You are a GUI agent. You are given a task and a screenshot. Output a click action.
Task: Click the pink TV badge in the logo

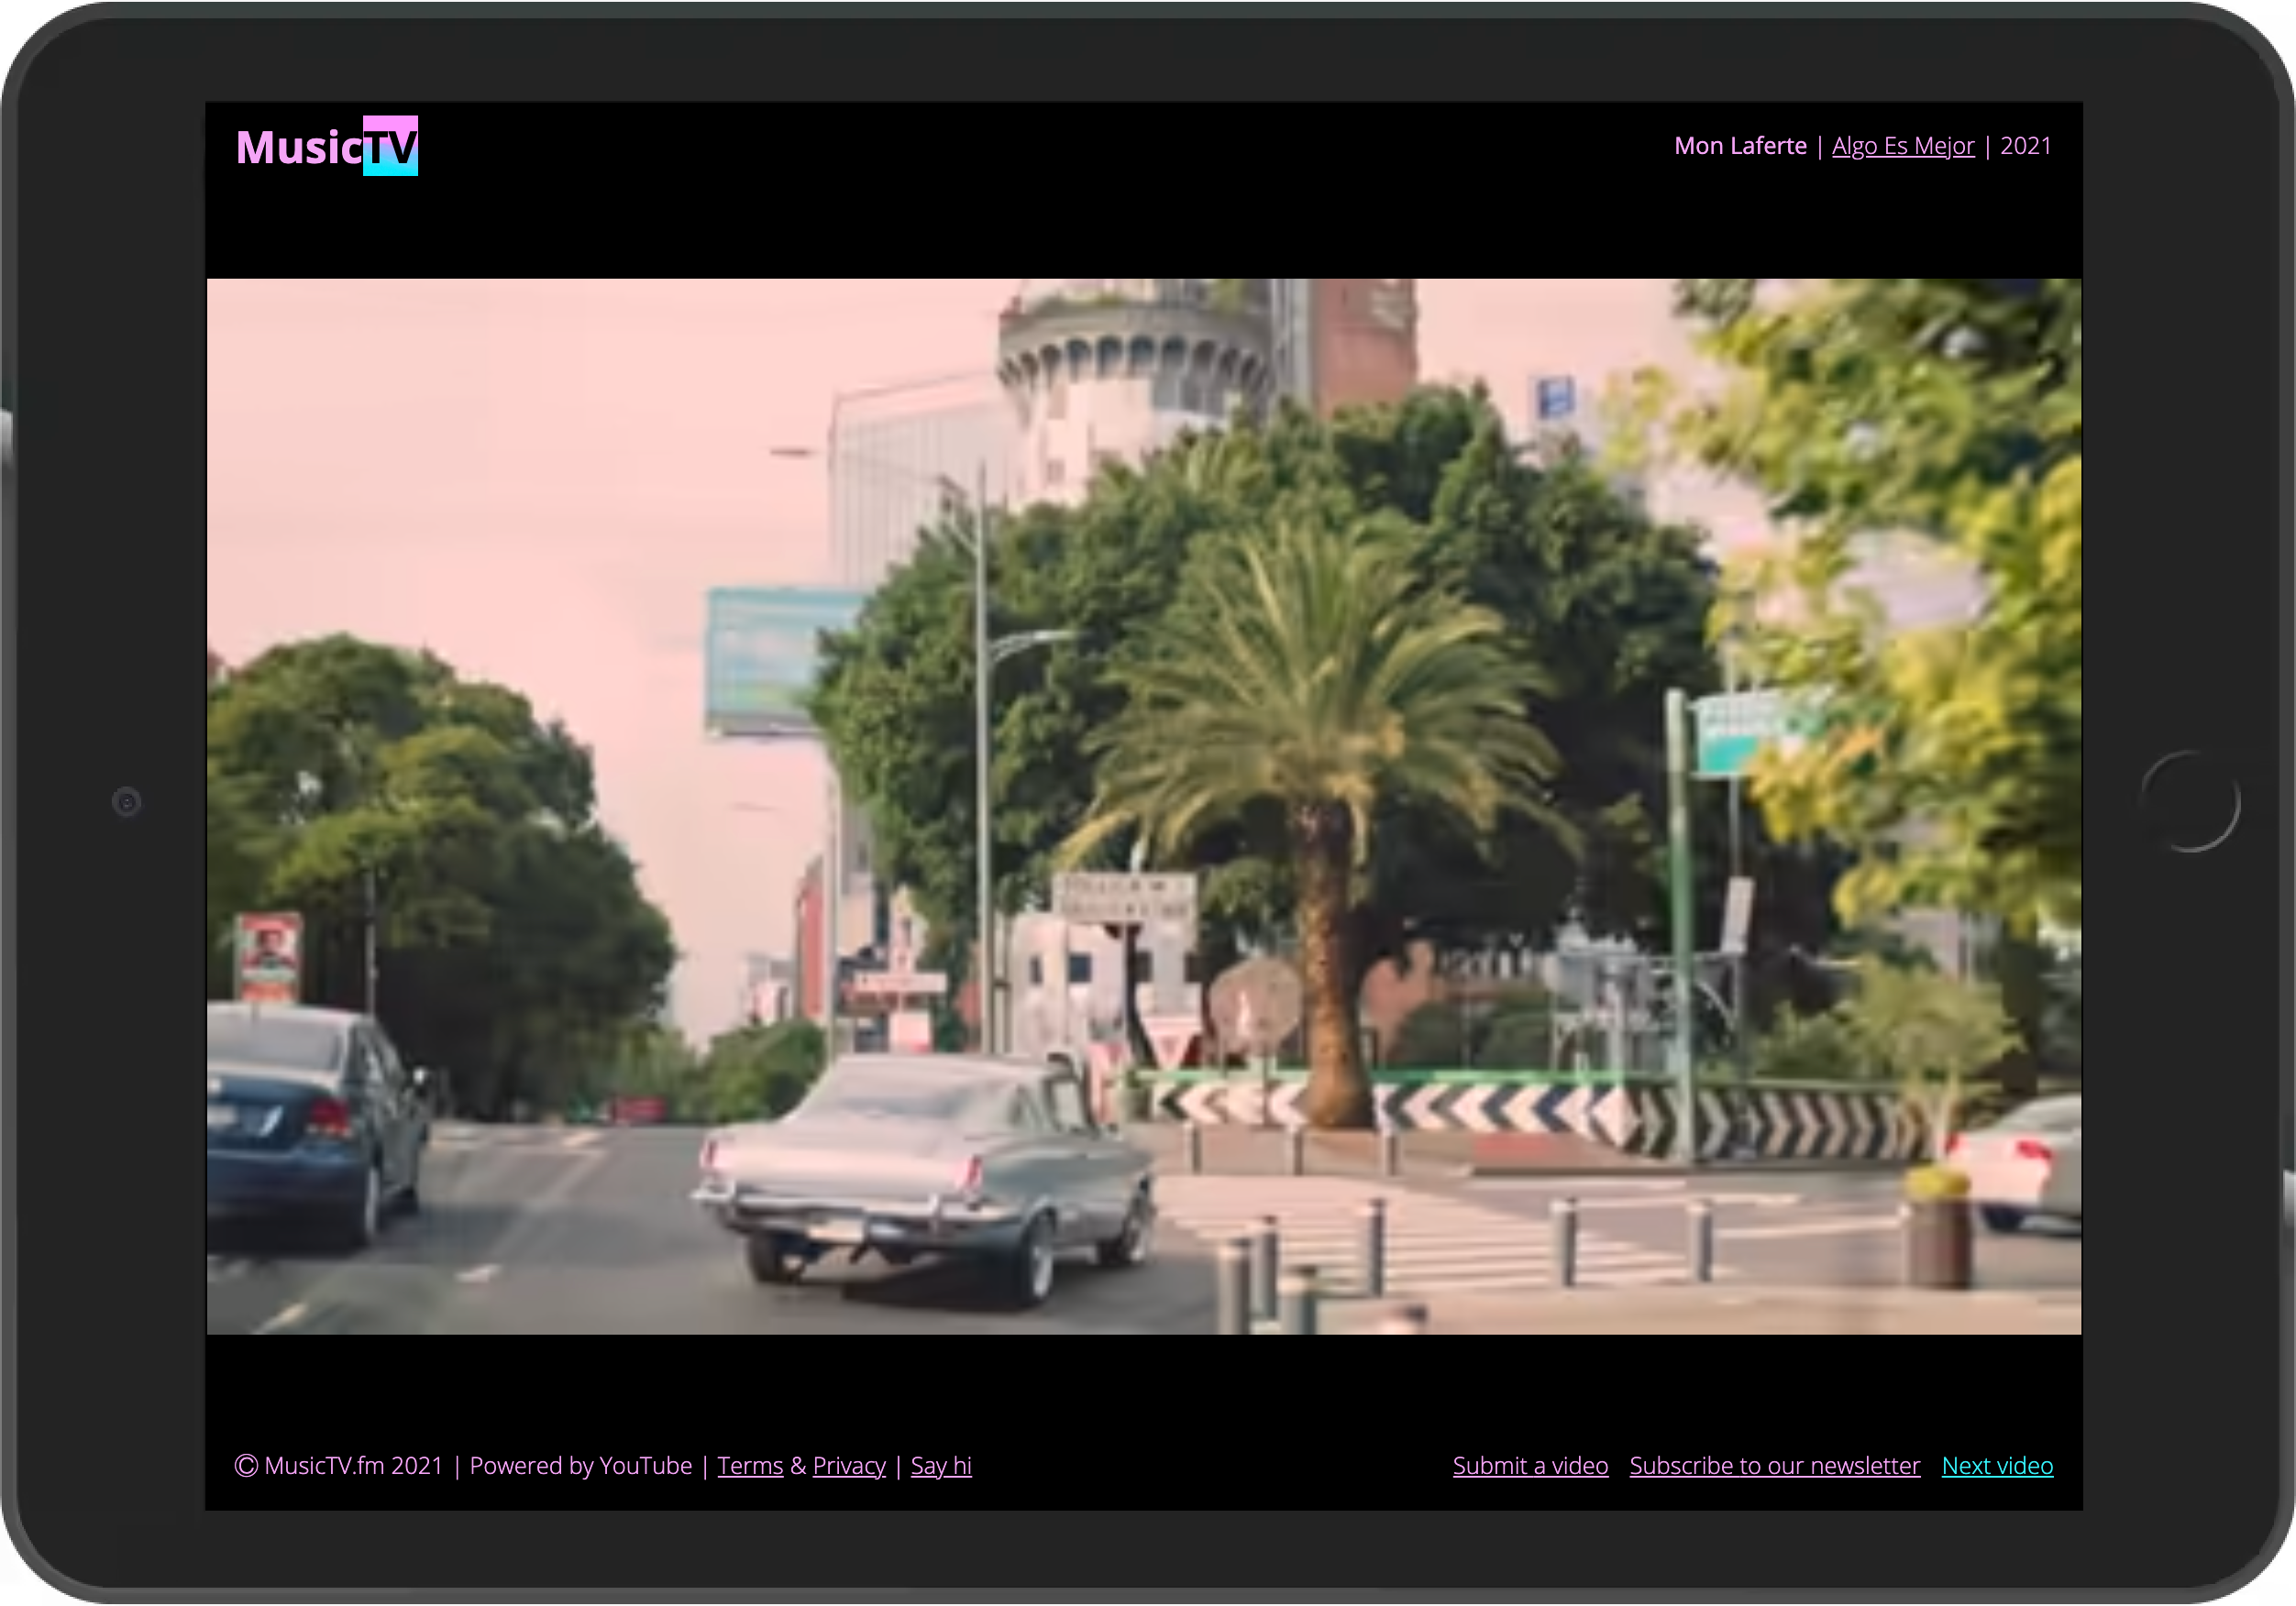click(x=392, y=147)
